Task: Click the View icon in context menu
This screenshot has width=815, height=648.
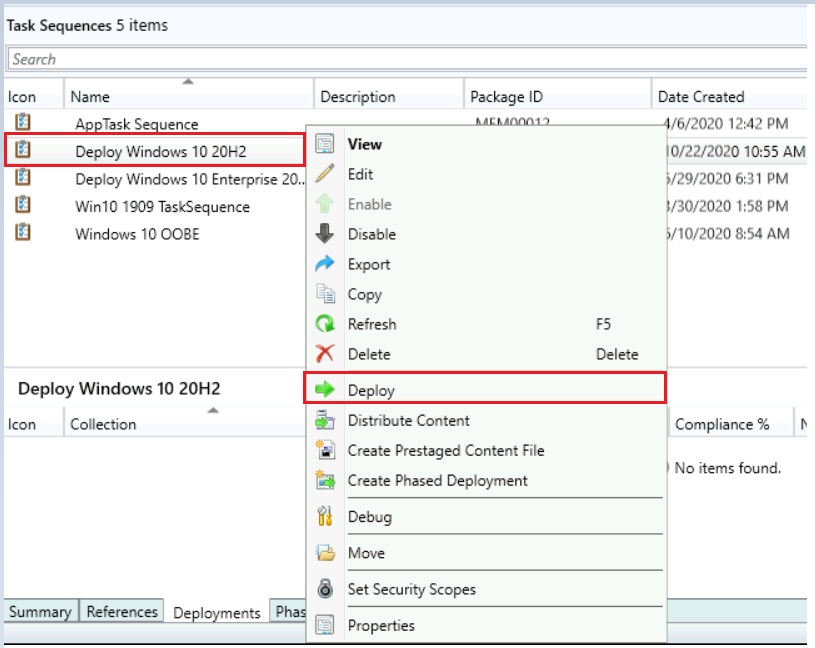Action: [325, 144]
